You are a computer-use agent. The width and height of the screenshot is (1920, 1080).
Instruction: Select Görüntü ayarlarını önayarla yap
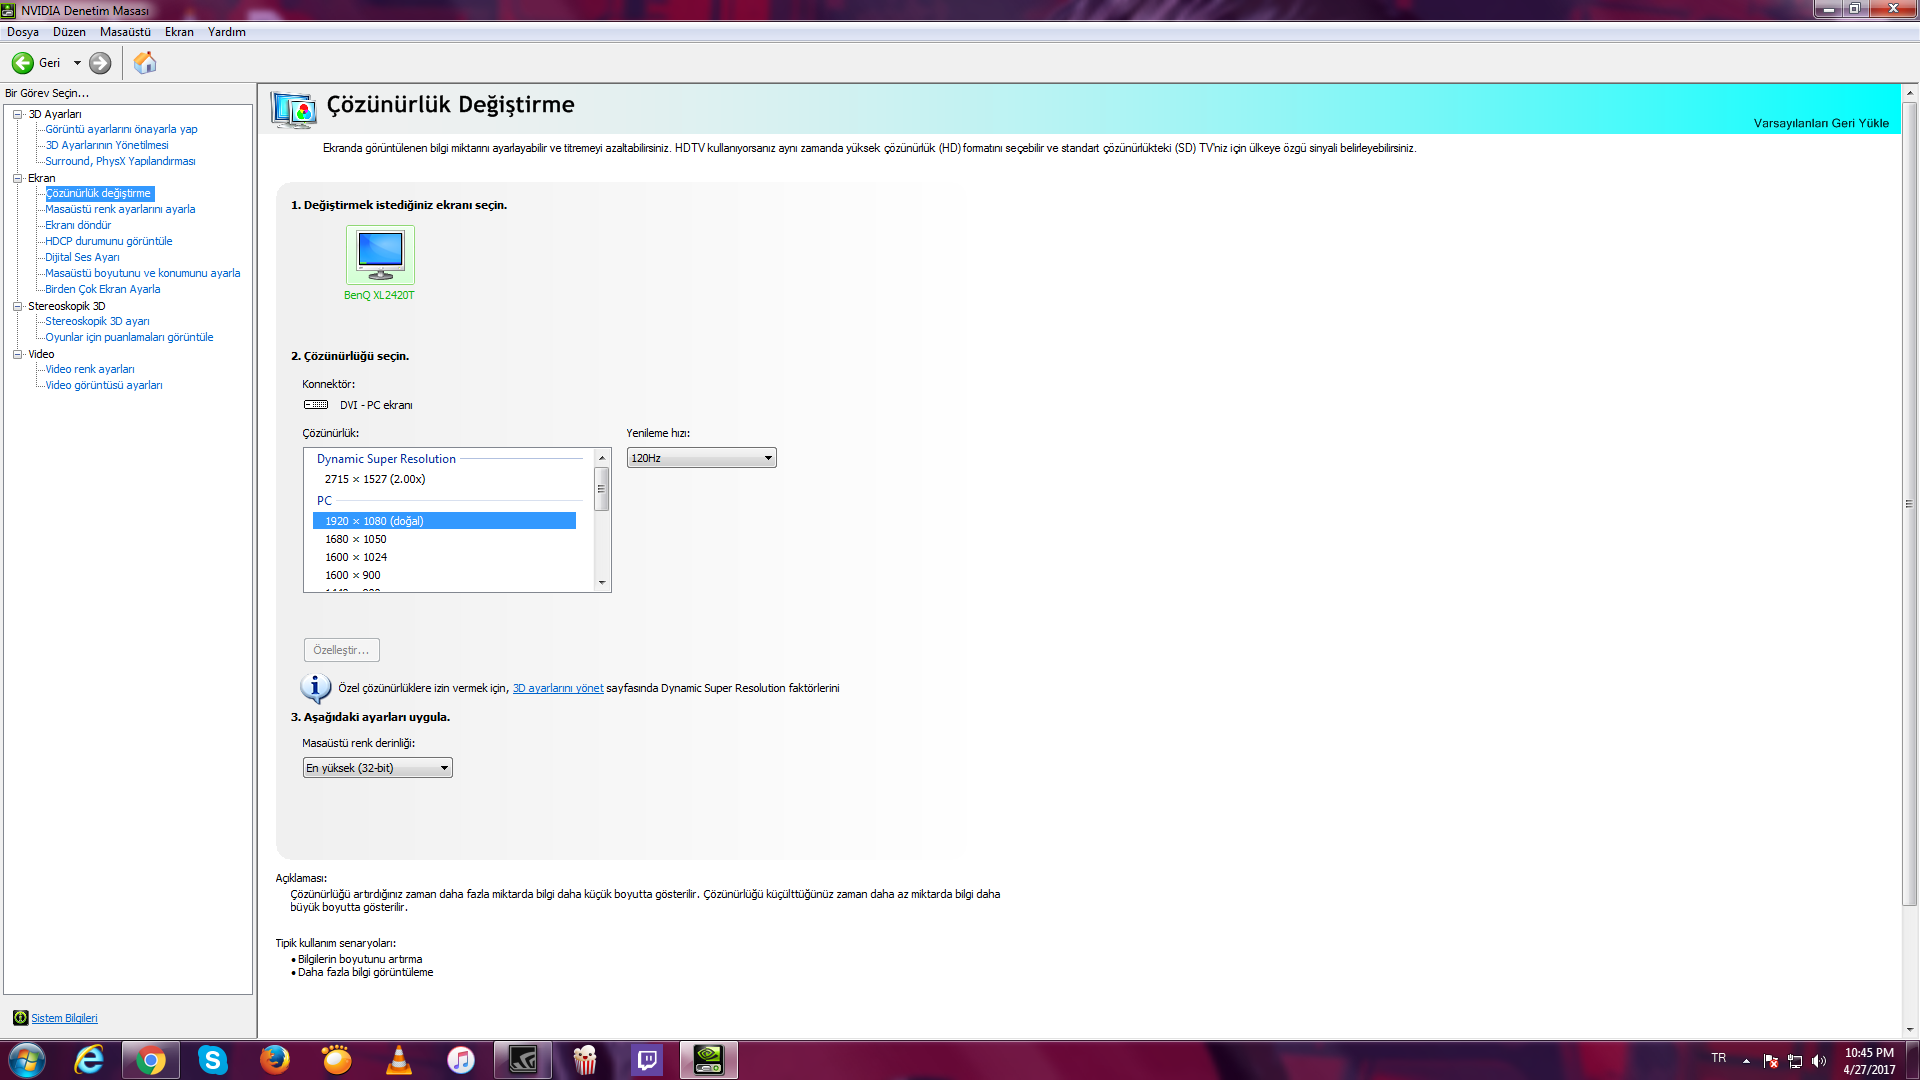click(x=121, y=129)
